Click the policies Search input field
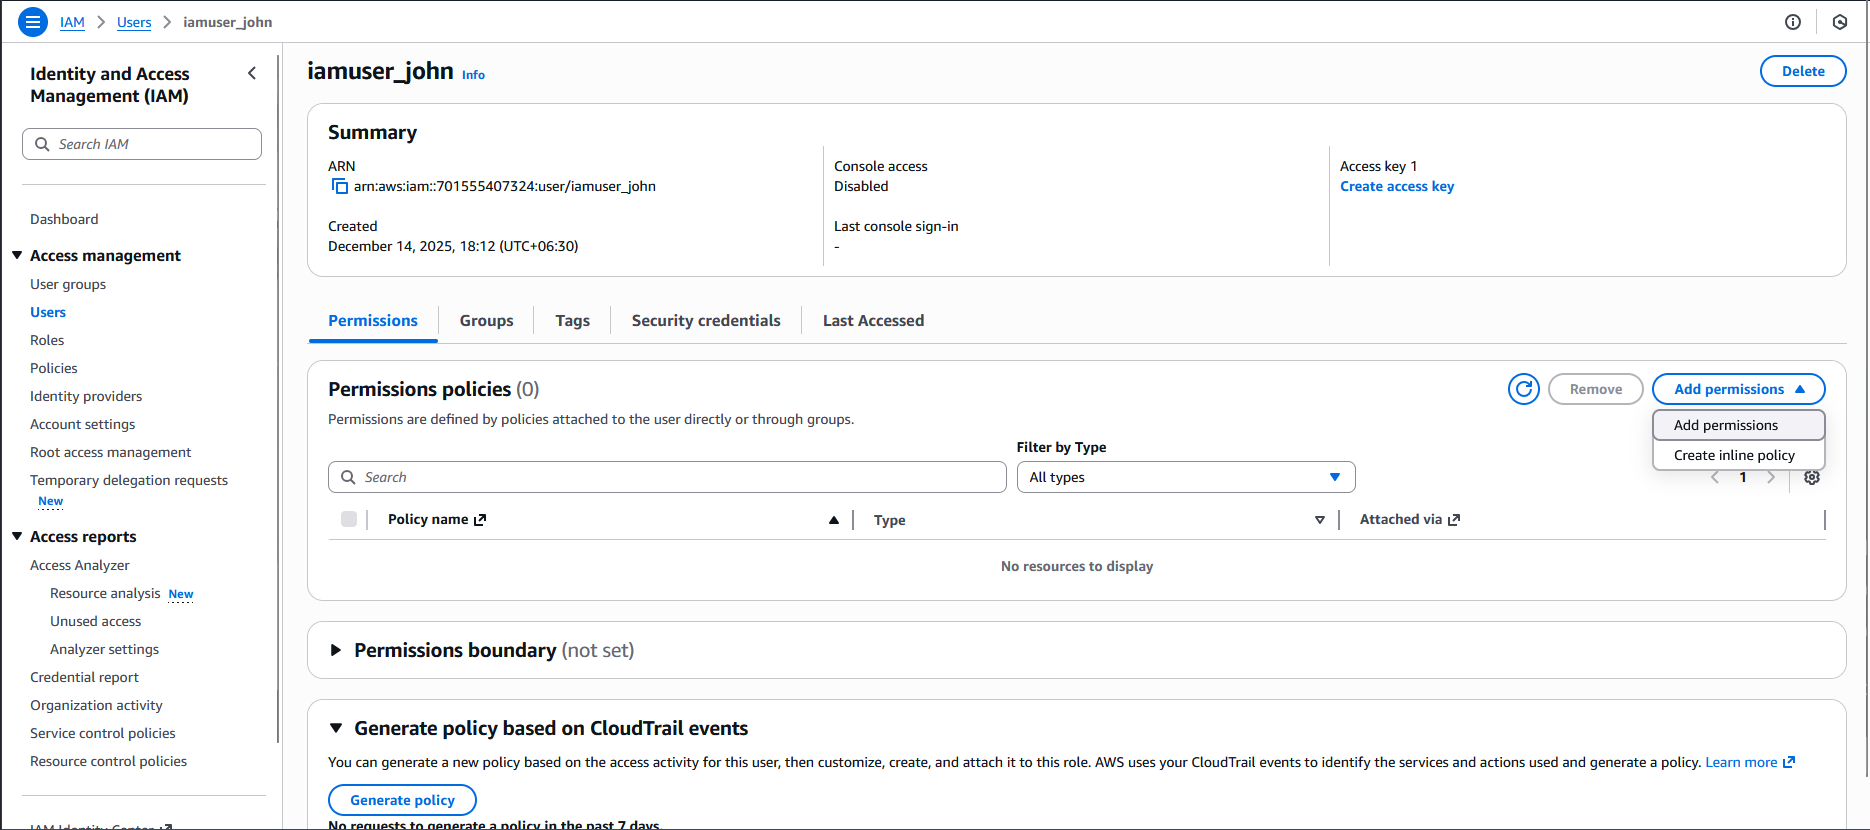The height and width of the screenshot is (830, 1870). (x=667, y=477)
